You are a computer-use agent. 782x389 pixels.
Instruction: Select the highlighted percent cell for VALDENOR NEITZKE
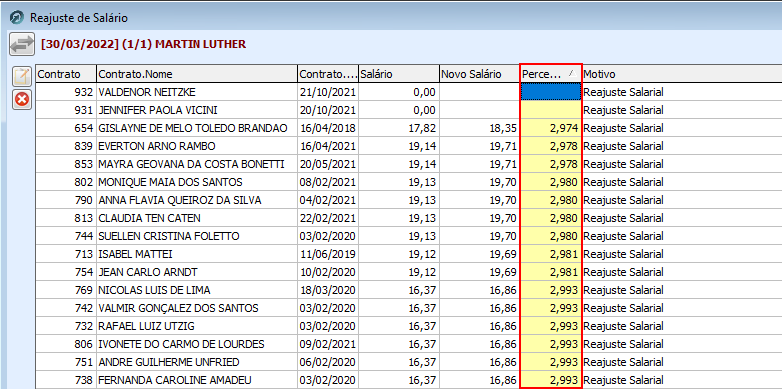[551, 92]
